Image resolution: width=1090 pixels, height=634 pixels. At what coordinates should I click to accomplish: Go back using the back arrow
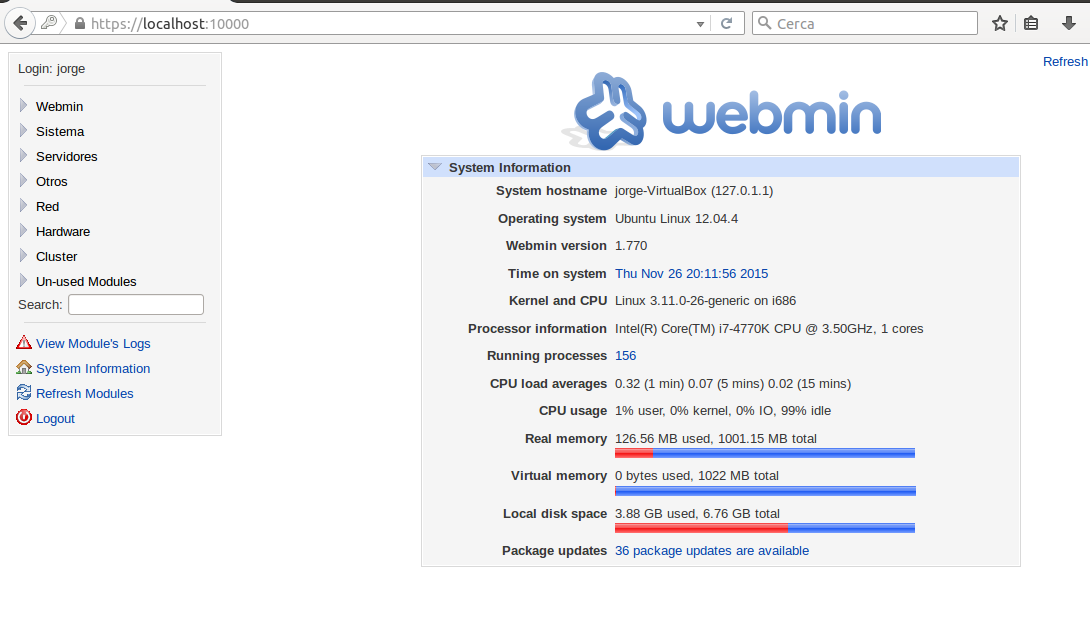pos(19,22)
